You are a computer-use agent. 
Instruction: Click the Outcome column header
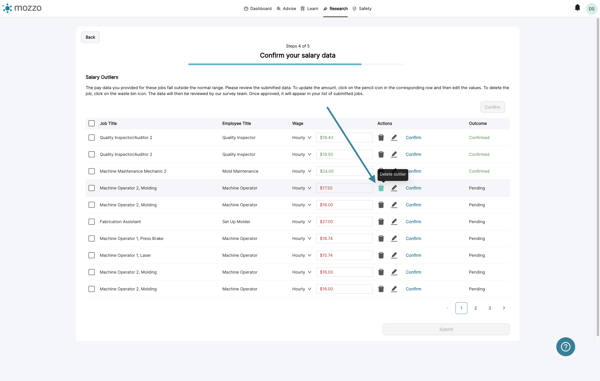478,123
